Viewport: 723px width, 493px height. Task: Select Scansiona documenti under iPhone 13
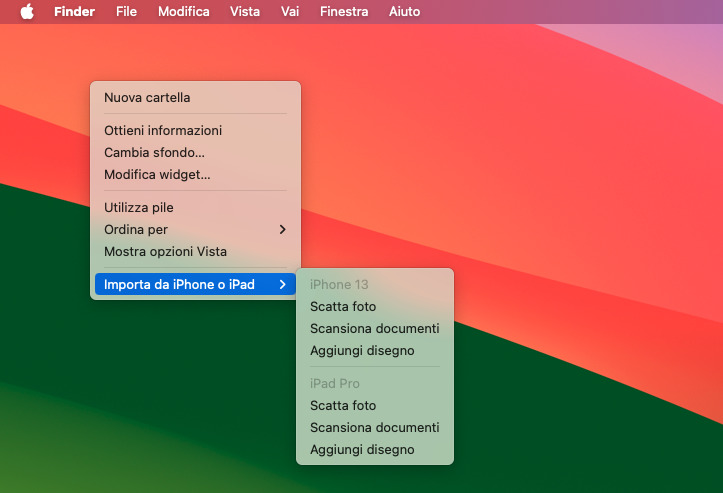(x=374, y=328)
